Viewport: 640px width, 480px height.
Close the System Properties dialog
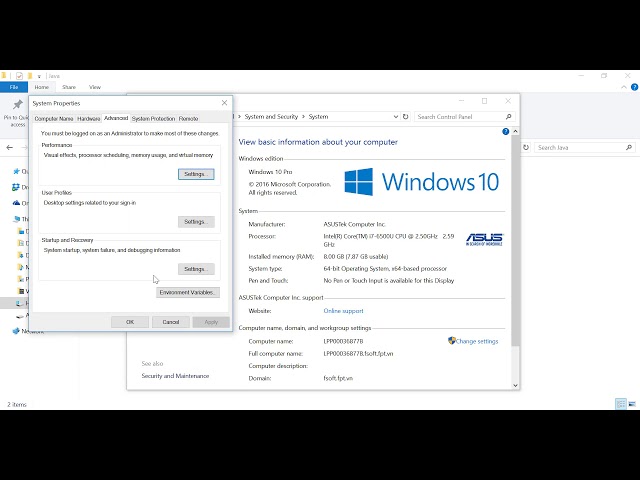click(x=224, y=103)
